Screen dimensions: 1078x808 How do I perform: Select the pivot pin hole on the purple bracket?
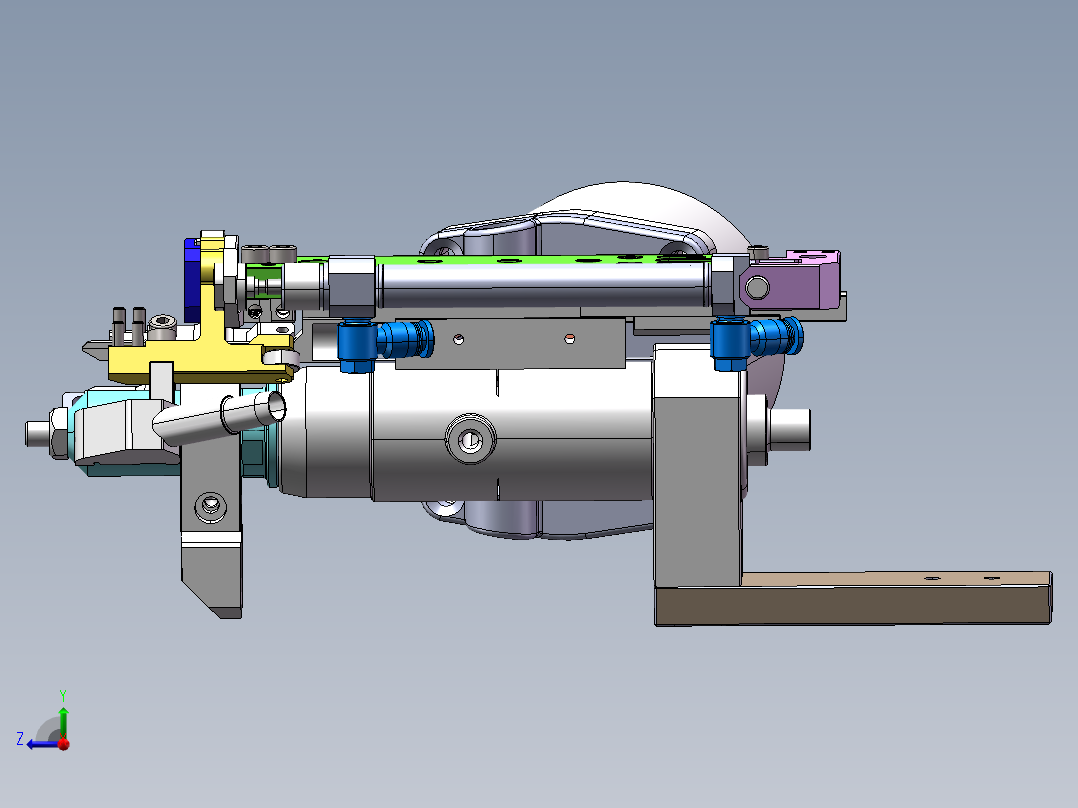point(758,287)
